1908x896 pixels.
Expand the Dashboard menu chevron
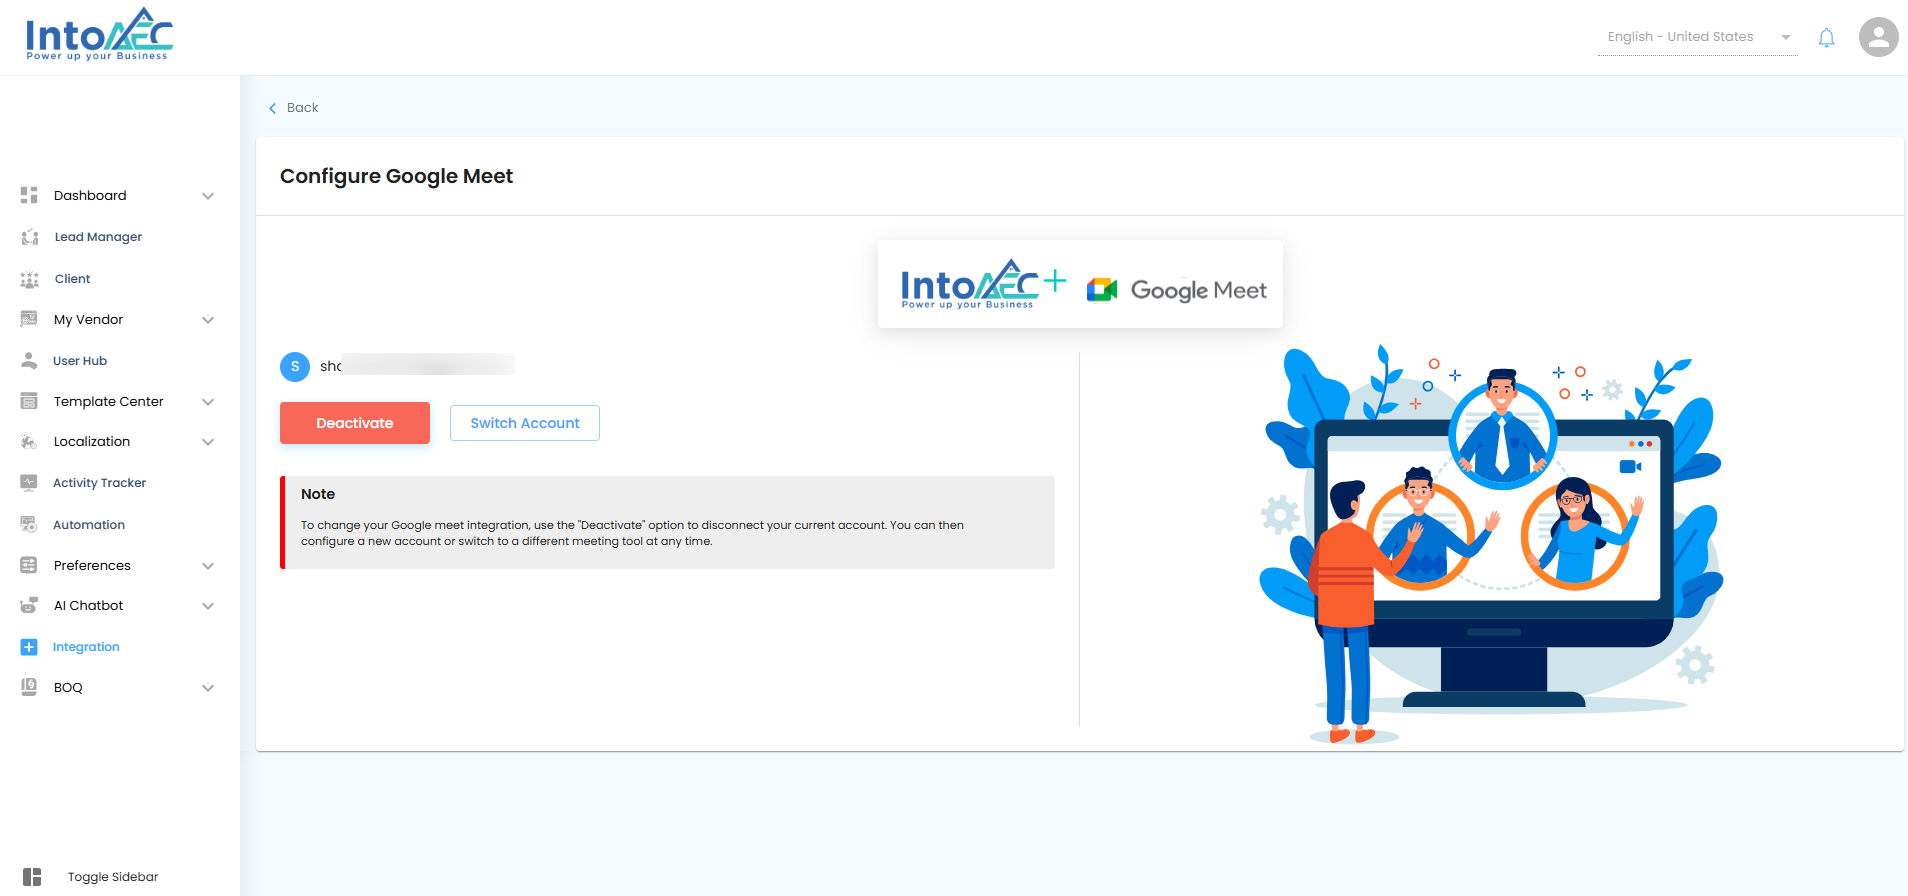208,196
